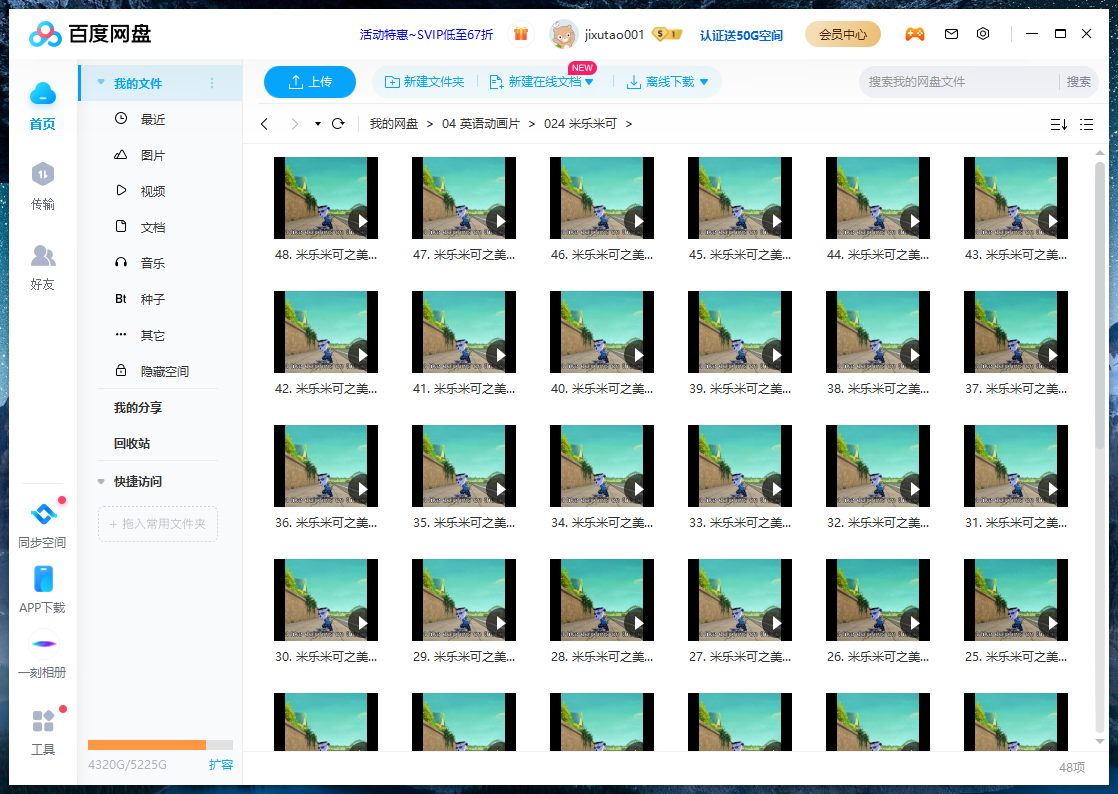The height and width of the screenshot is (794, 1118).
Task: Select the 视频 category icon in sidebar
Action: tap(120, 191)
